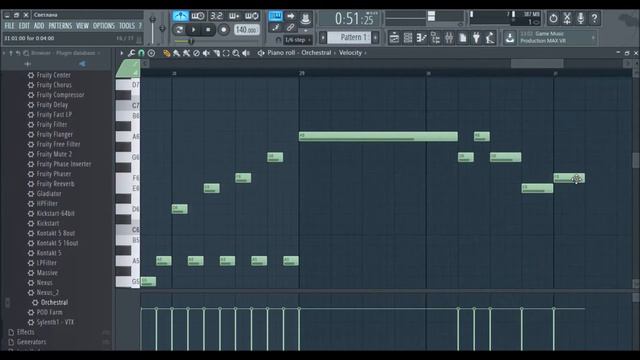The width and height of the screenshot is (640, 360).
Task: Click the microphone recording icon
Action: 580,18
